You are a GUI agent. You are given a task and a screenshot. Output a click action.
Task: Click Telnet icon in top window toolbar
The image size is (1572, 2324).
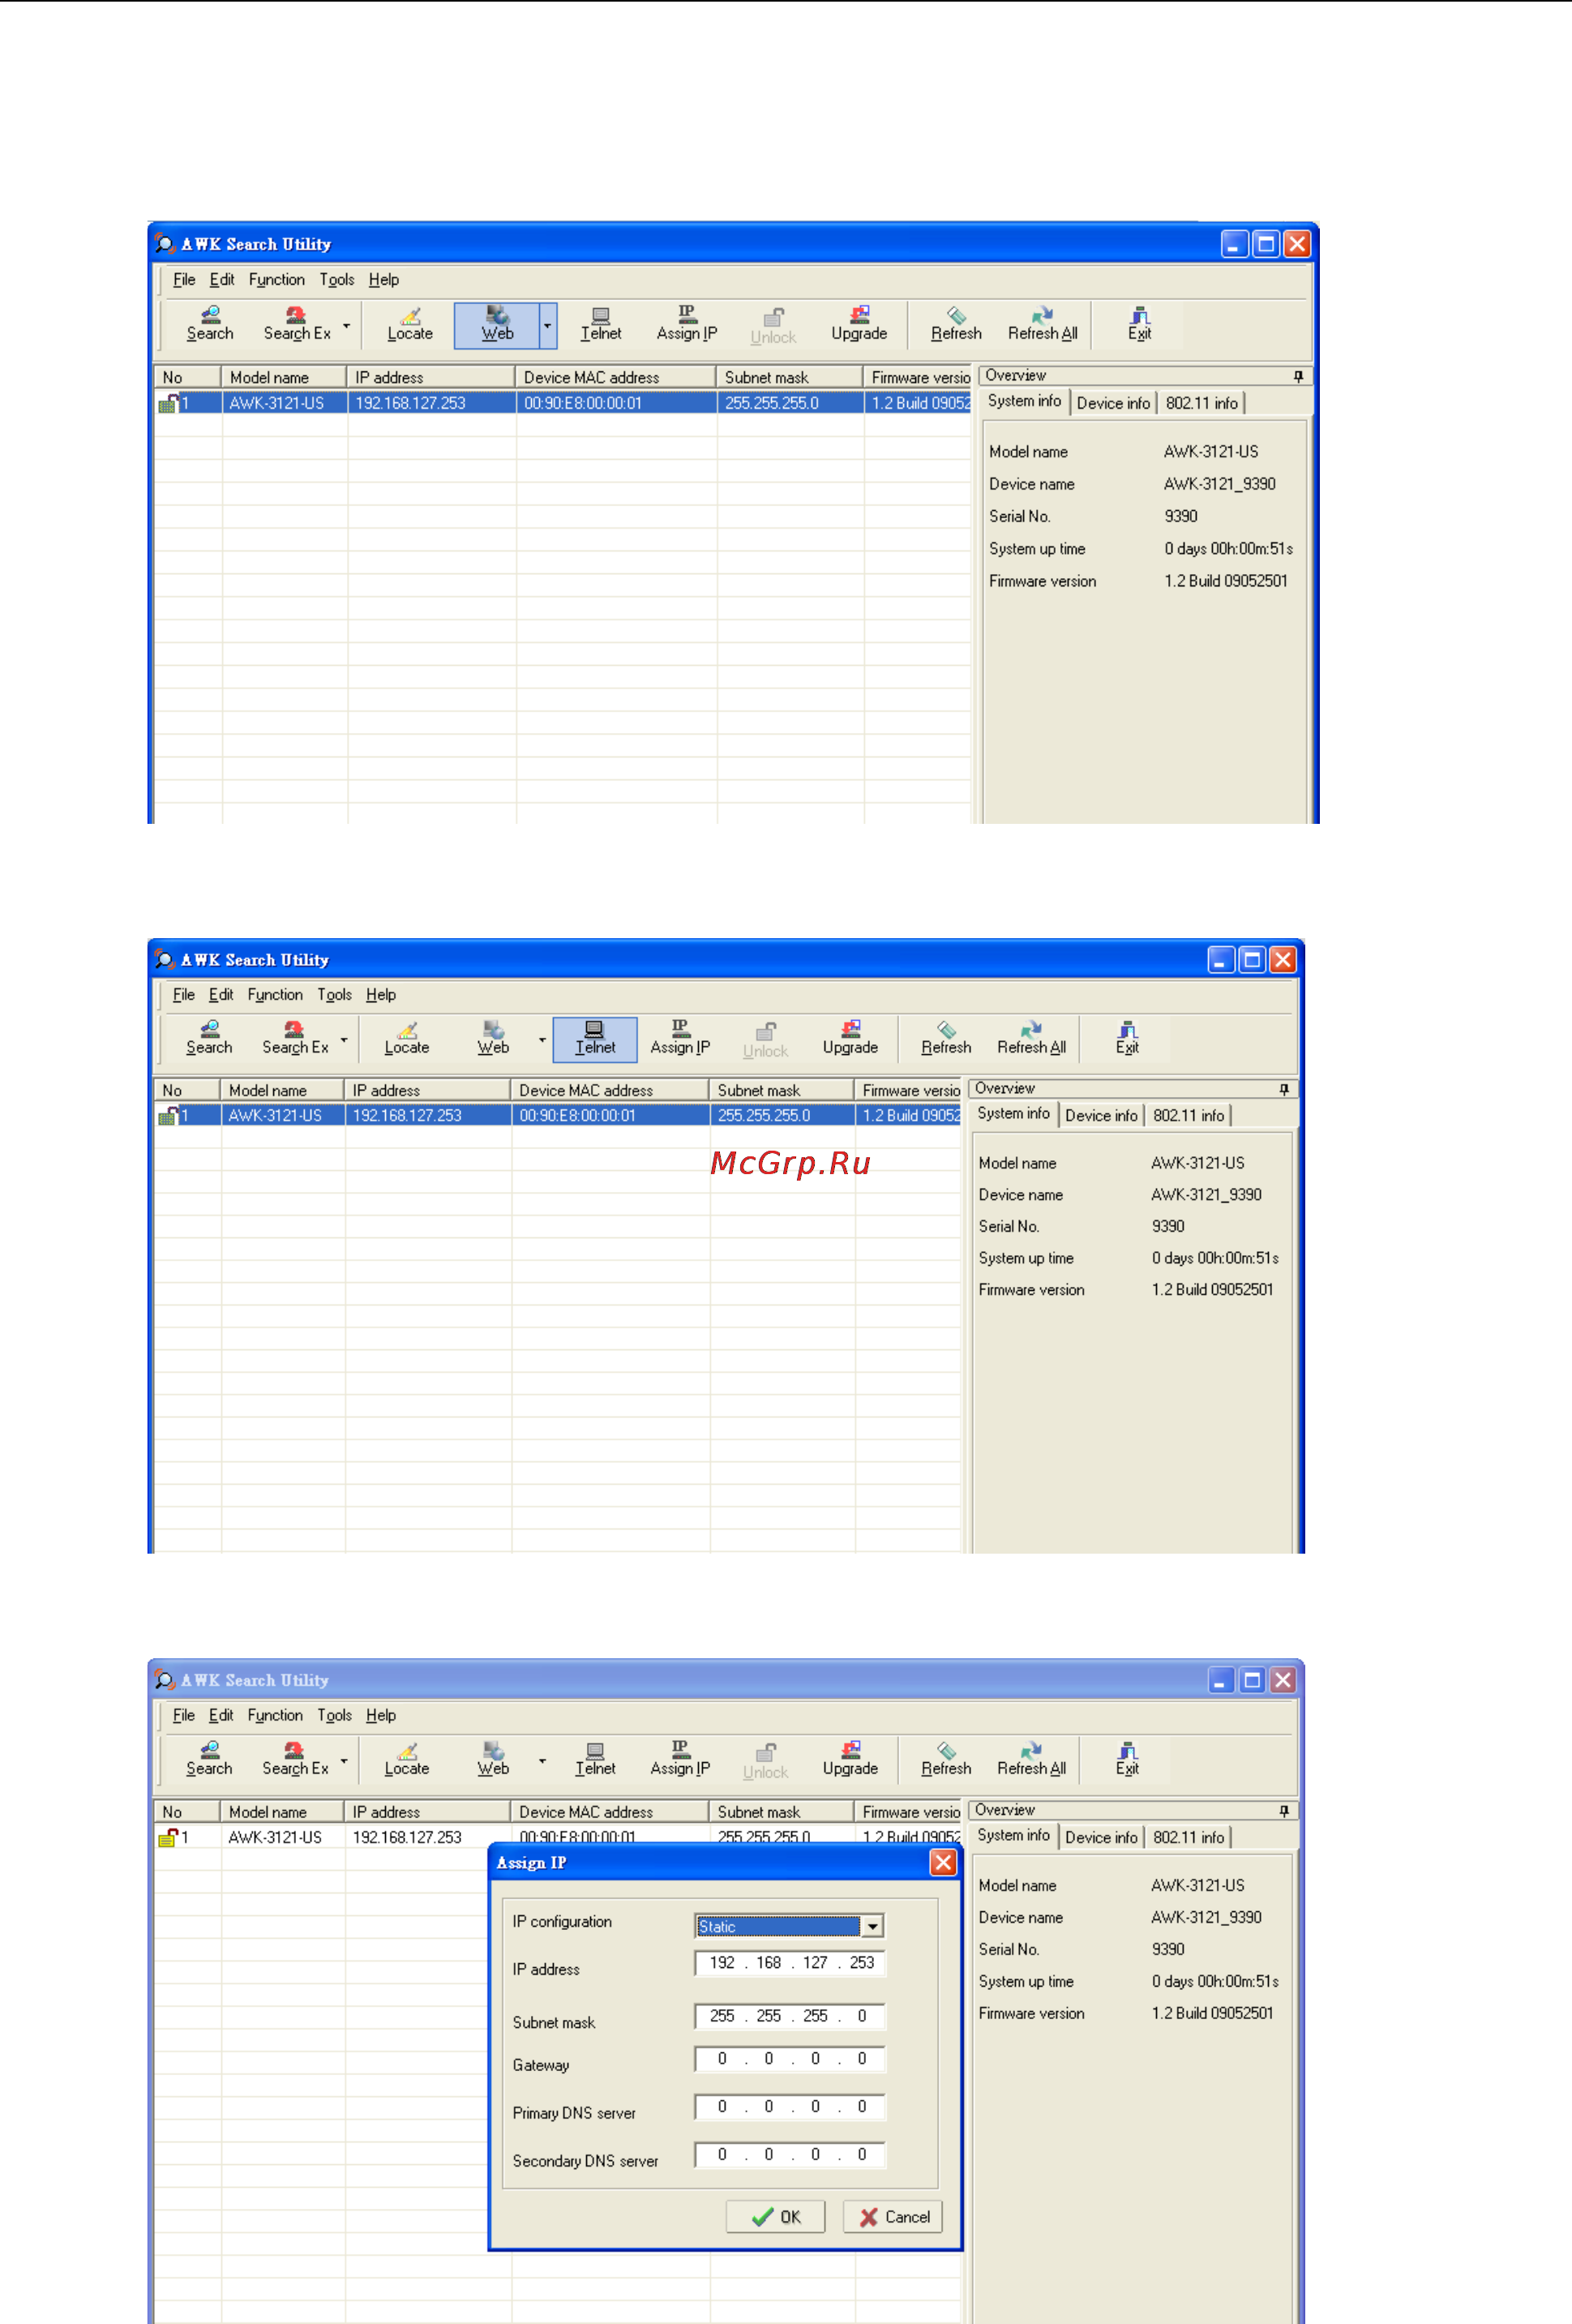600,324
